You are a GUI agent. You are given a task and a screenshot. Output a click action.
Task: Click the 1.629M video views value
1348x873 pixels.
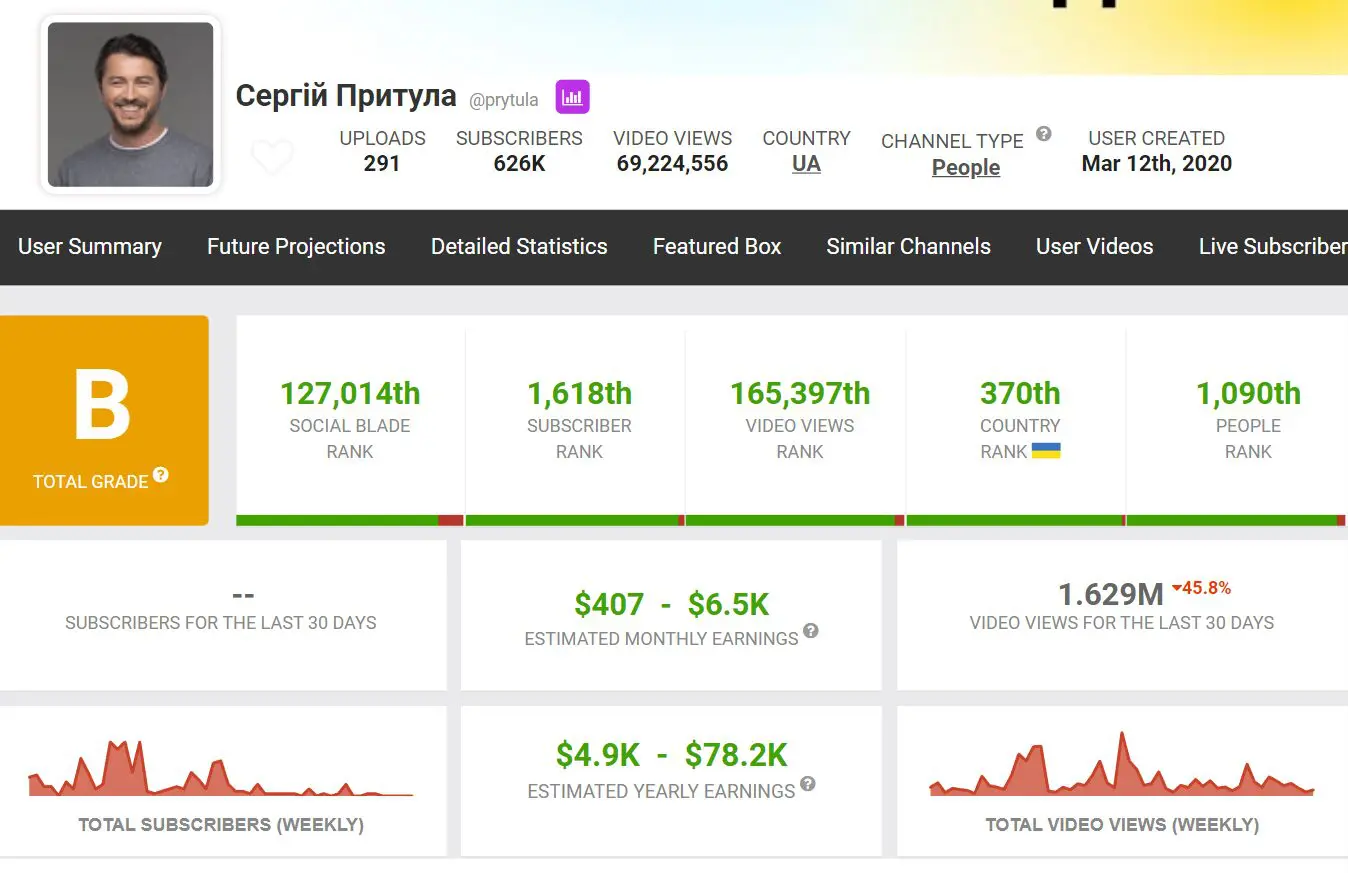(x=1110, y=595)
